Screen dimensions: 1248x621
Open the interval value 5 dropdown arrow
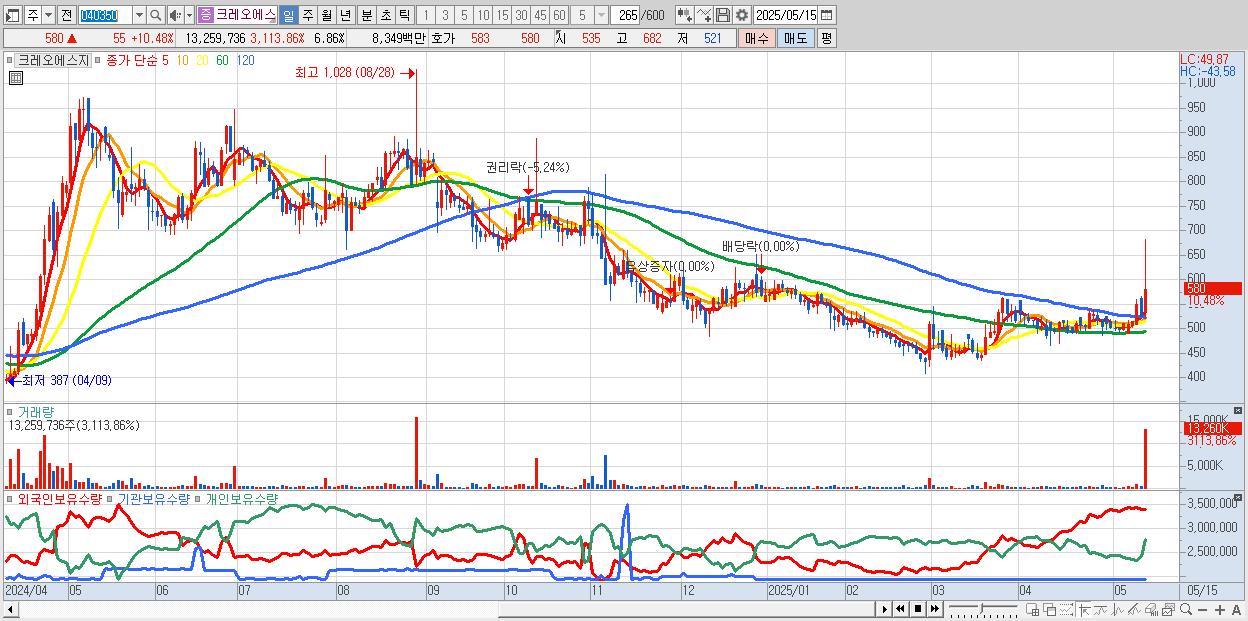[599, 15]
